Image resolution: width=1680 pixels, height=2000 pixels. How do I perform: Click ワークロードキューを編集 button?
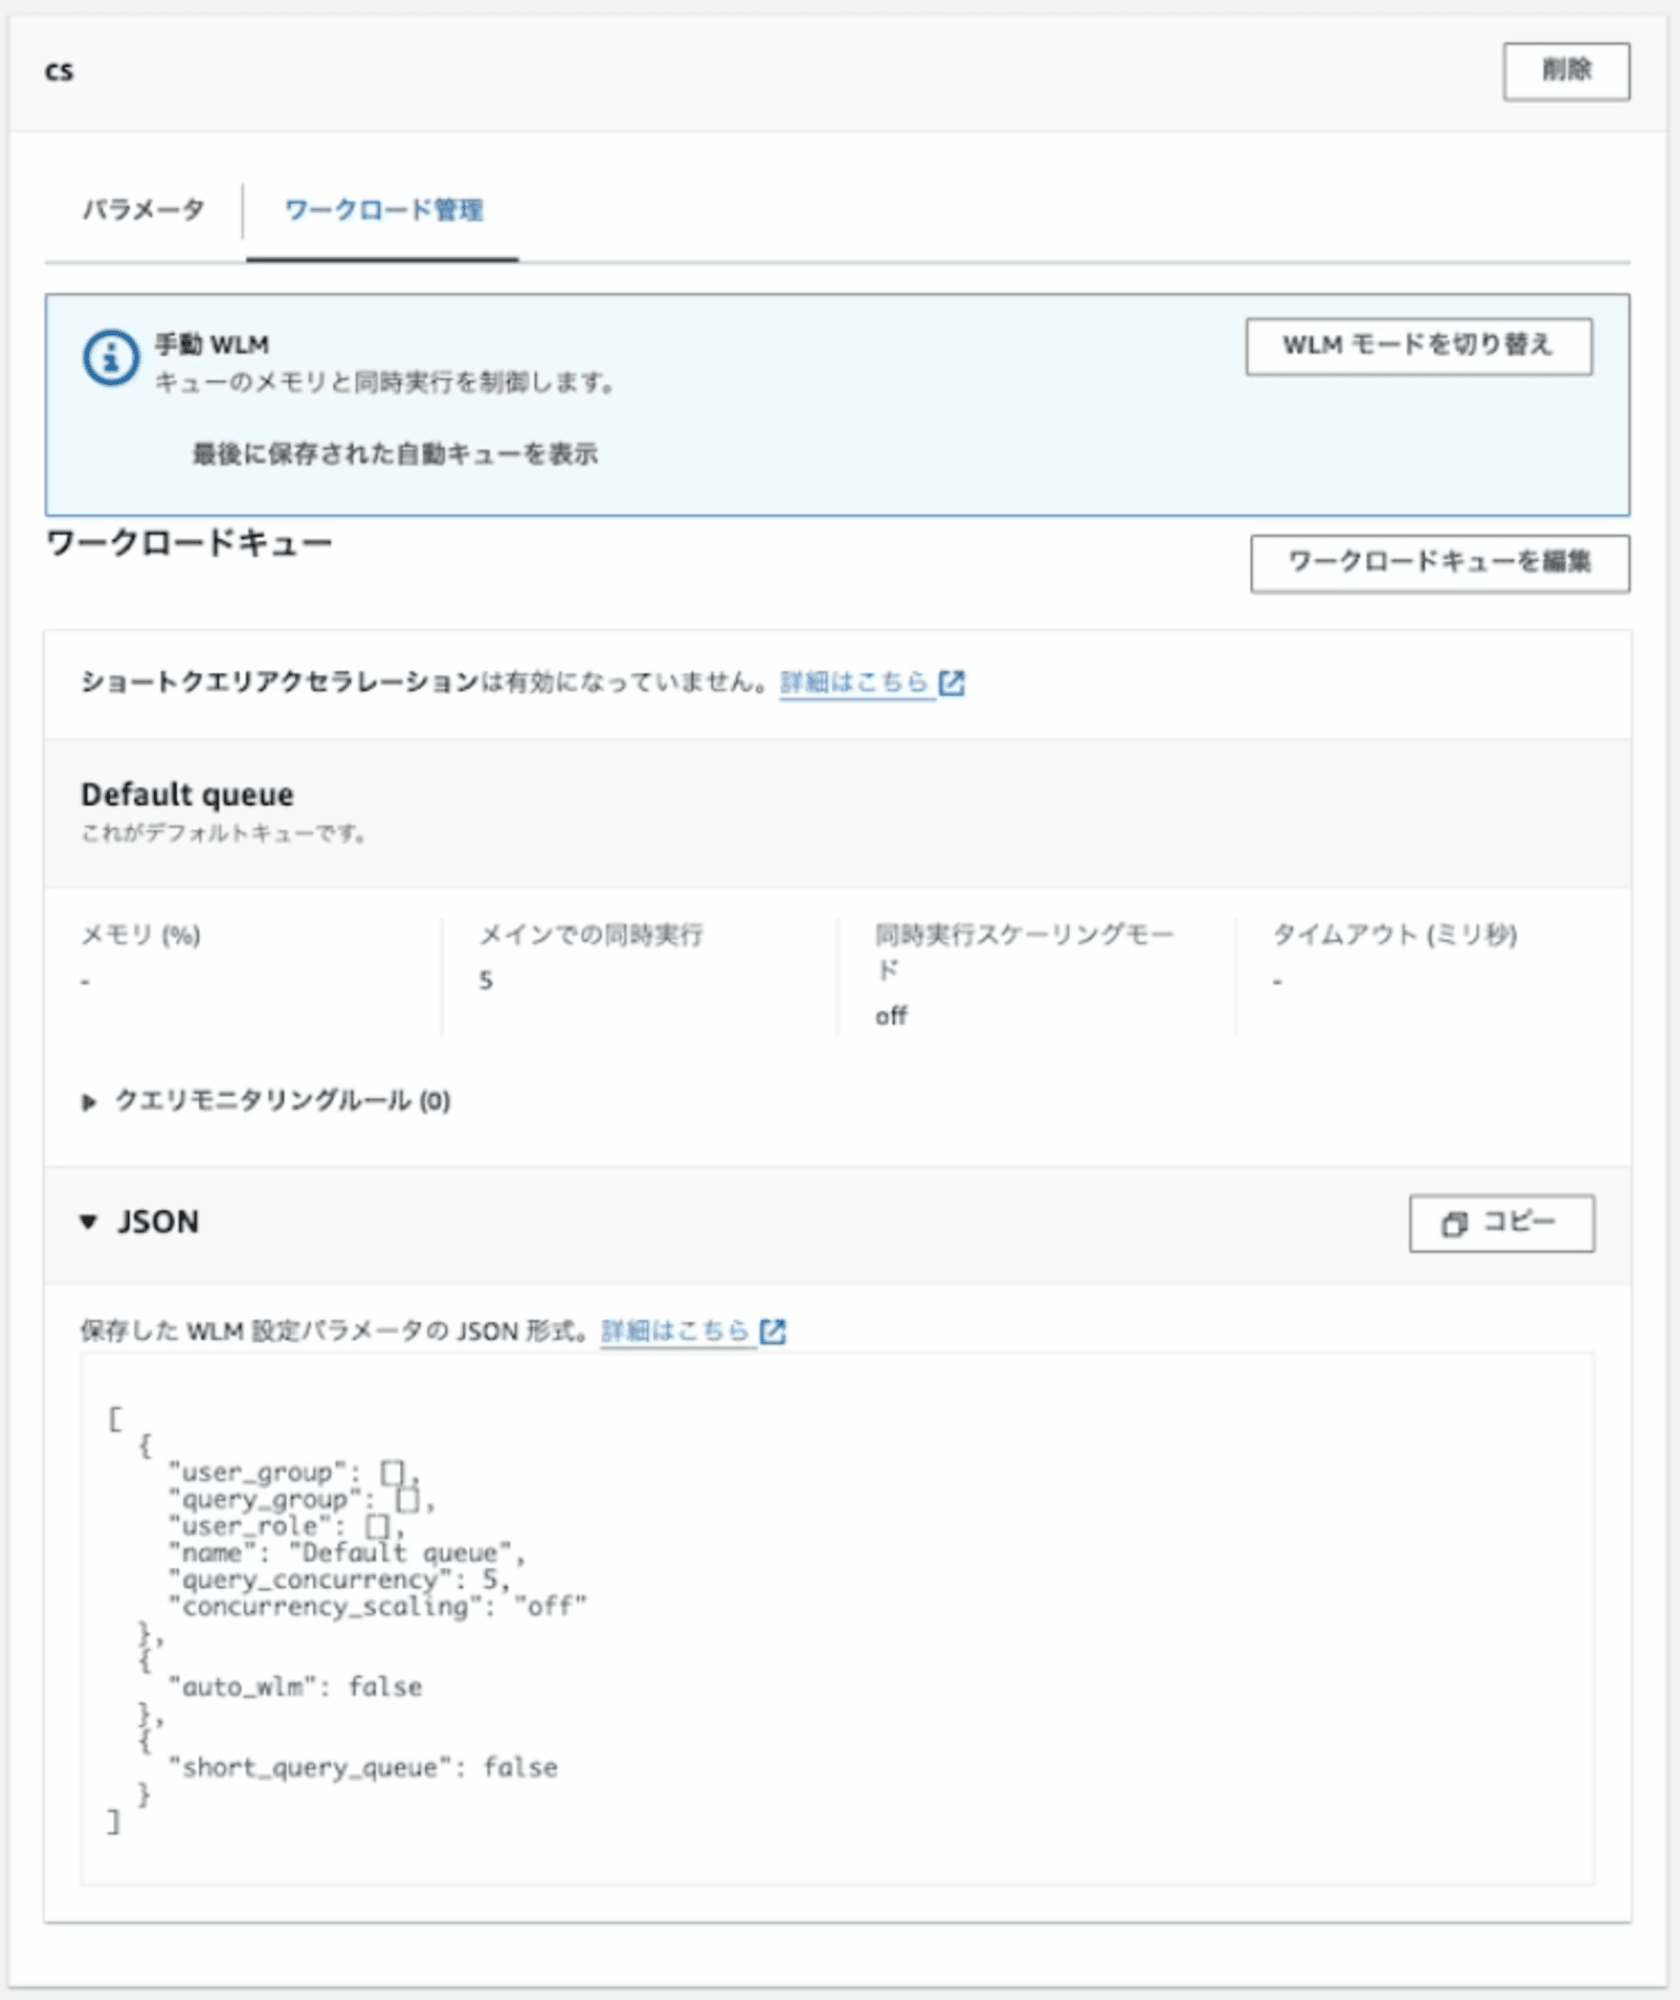(1439, 563)
